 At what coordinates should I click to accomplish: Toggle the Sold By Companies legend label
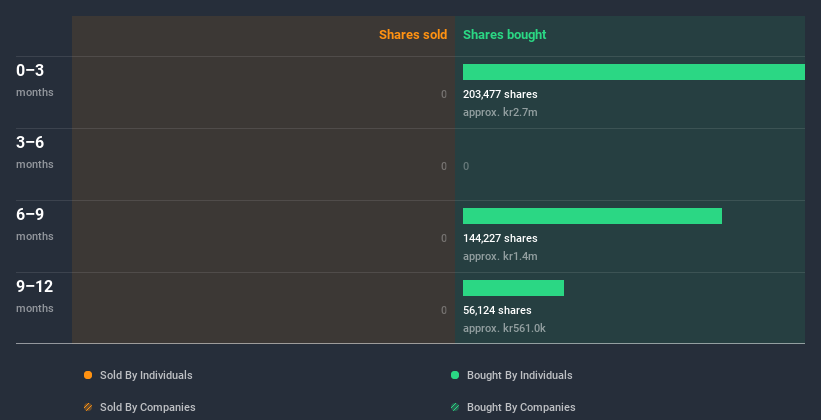148,407
